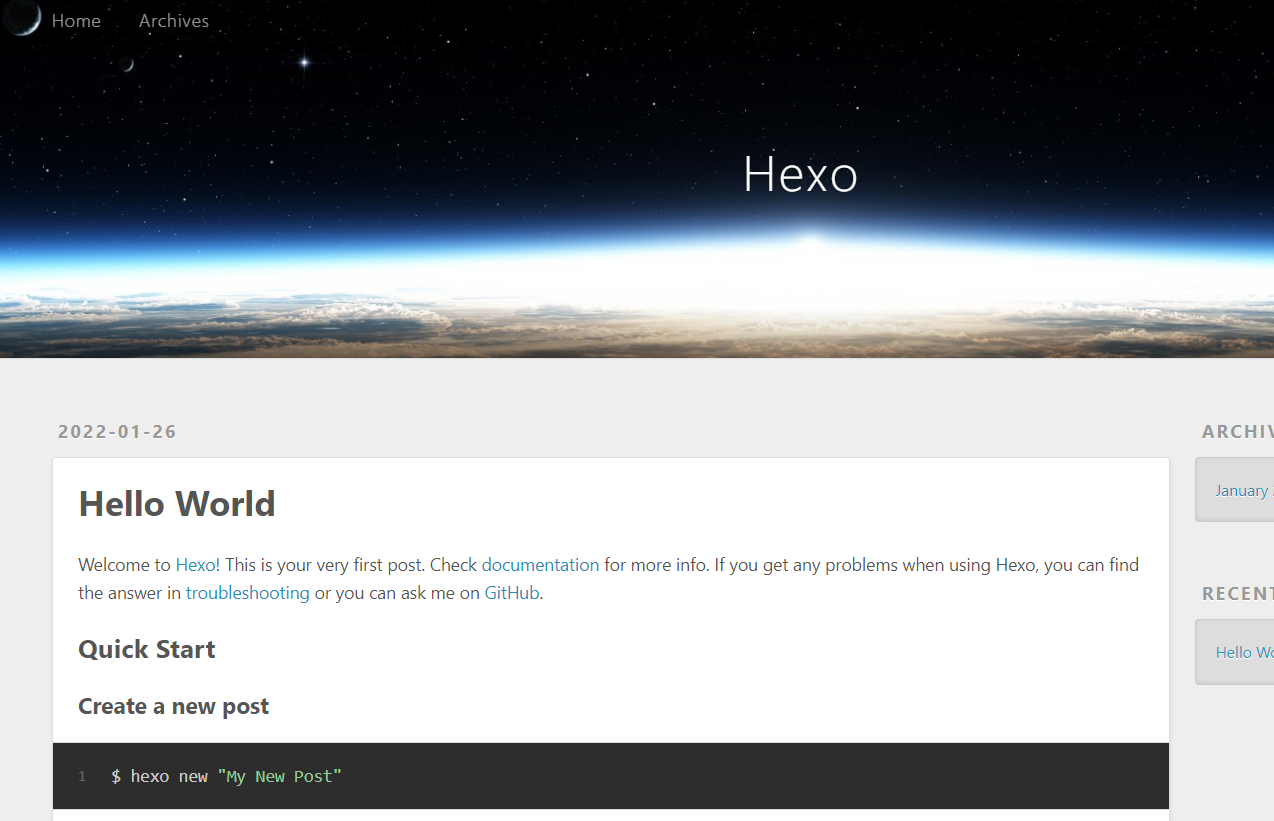Click the ARCHIVES sidebar heading
1274x821 pixels.
(x=1238, y=432)
